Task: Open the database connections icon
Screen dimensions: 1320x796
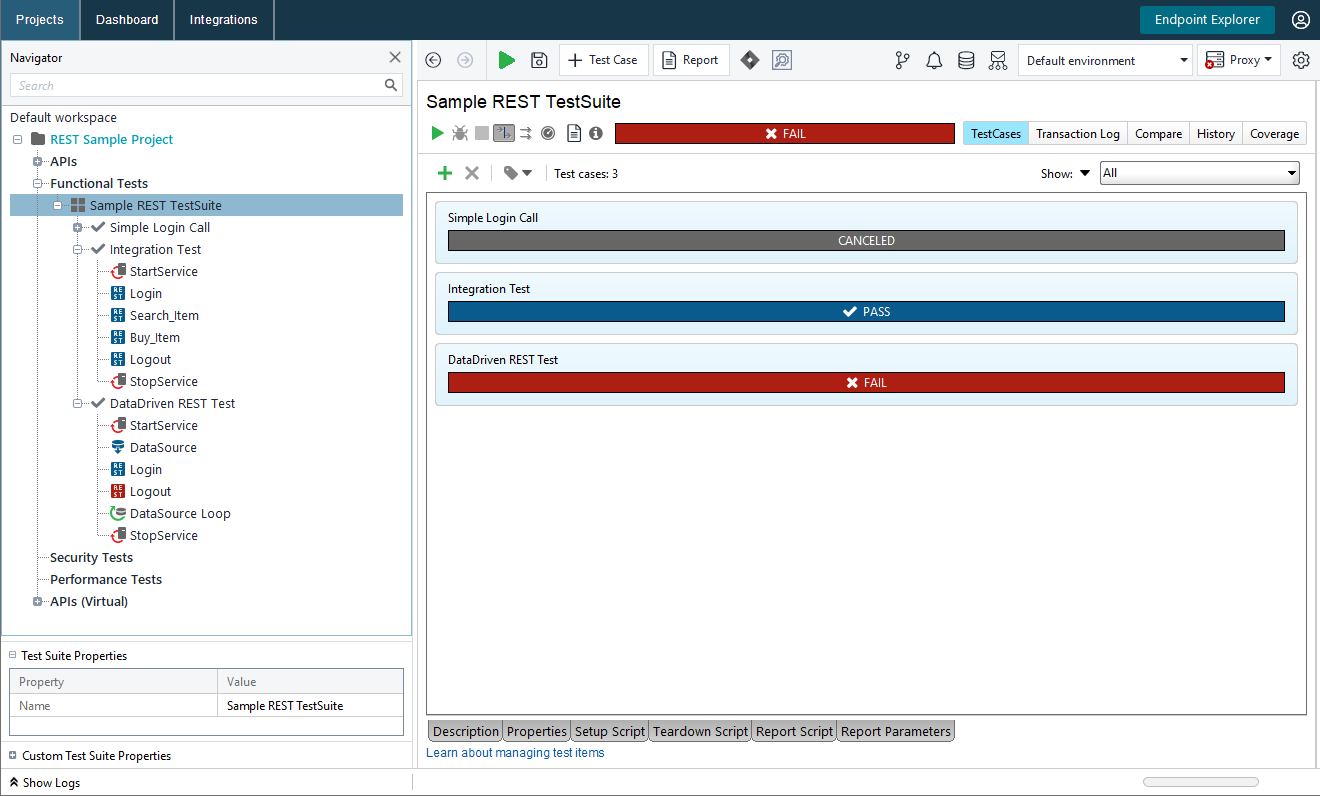Action: [966, 60]
